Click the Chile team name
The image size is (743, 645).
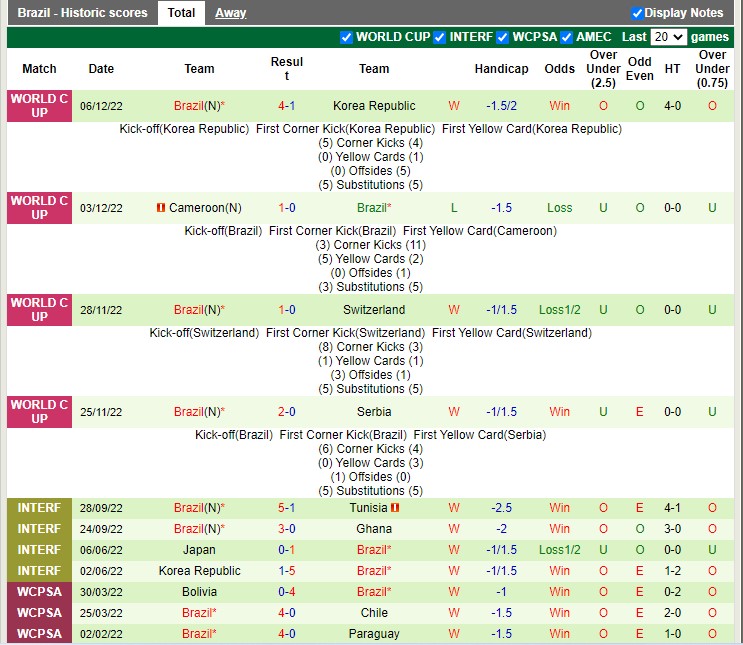tap(374, 613)
